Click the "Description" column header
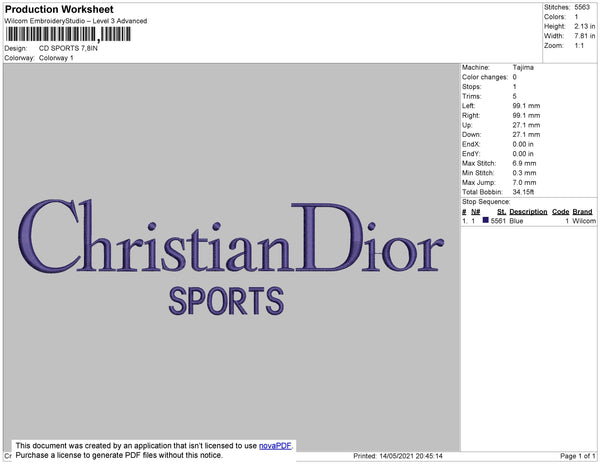Viewport: 600px width, 464px height. (528, 212)
